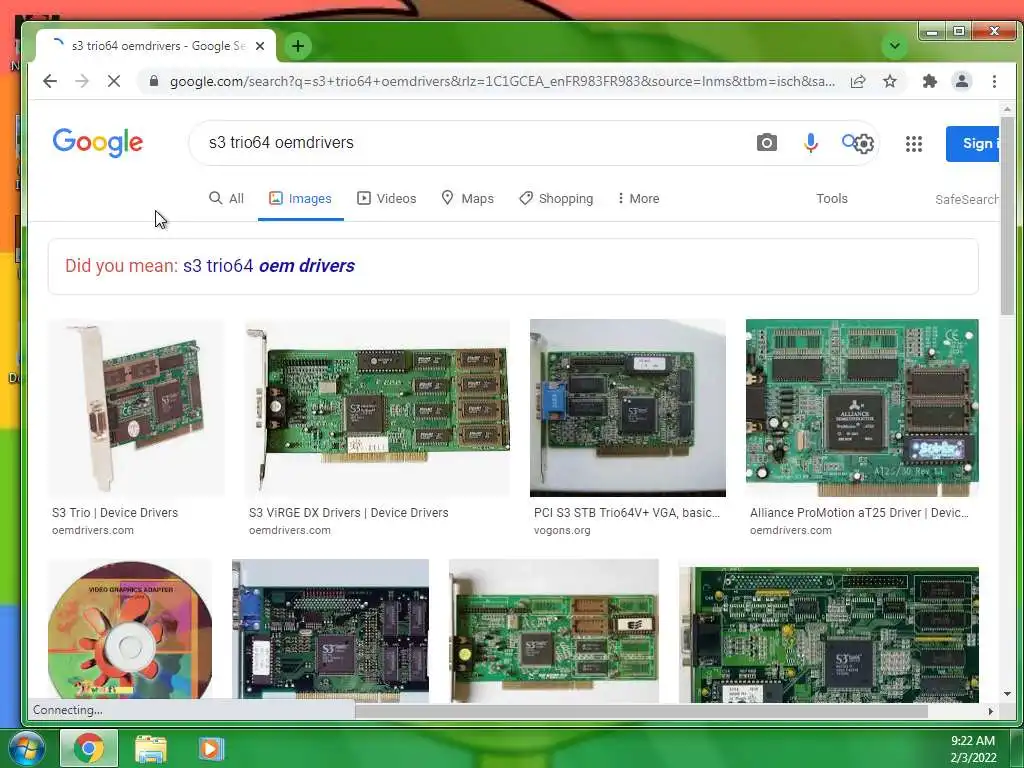Viewport: 1024px width, 768px height.
Task: Click the 'S3 ViRGE DX Drivers' caption link
Action: click(x=348, y=513)
